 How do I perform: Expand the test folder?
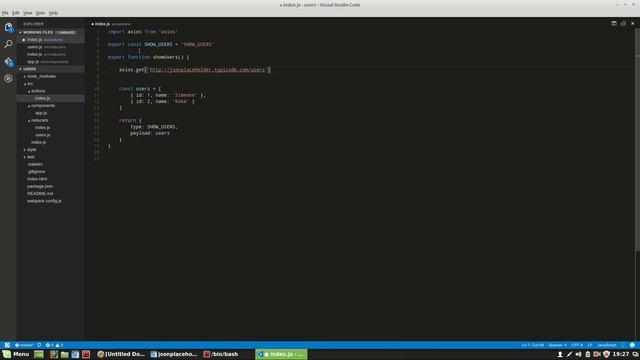click(51, 157)
